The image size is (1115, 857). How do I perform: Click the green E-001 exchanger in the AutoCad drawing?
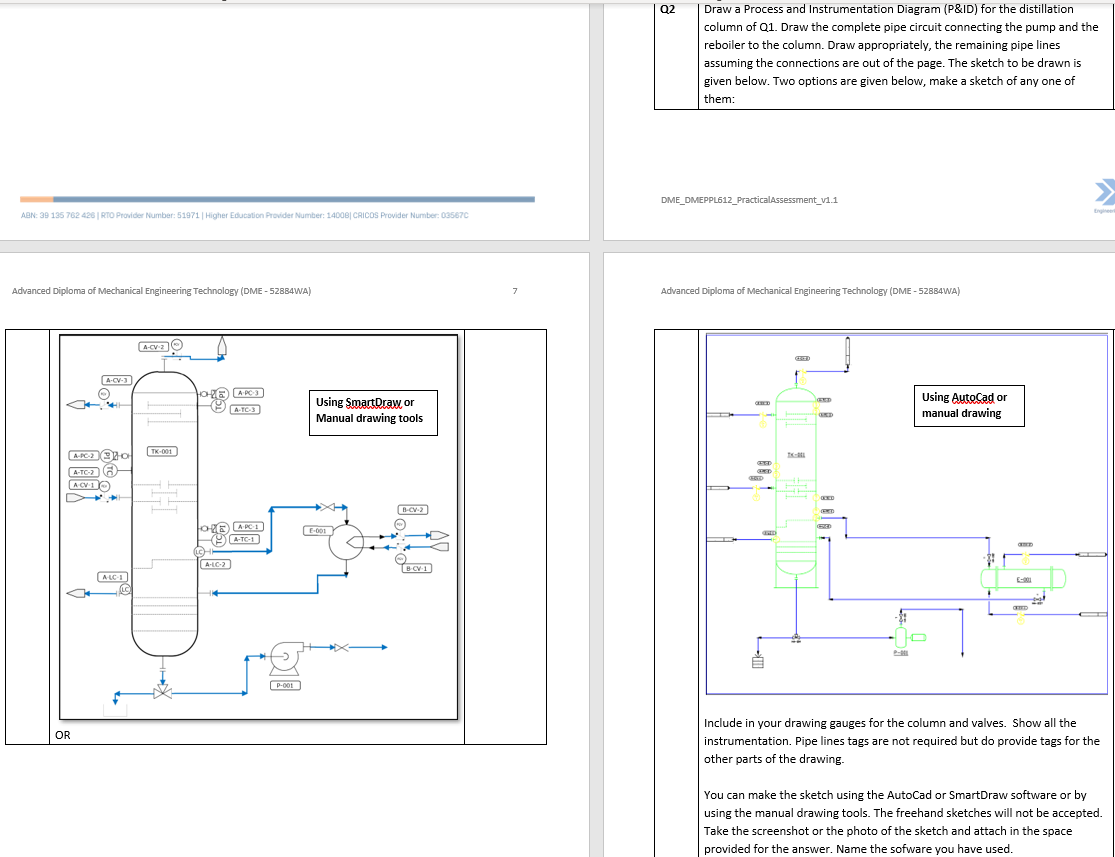click(1023, 578)
